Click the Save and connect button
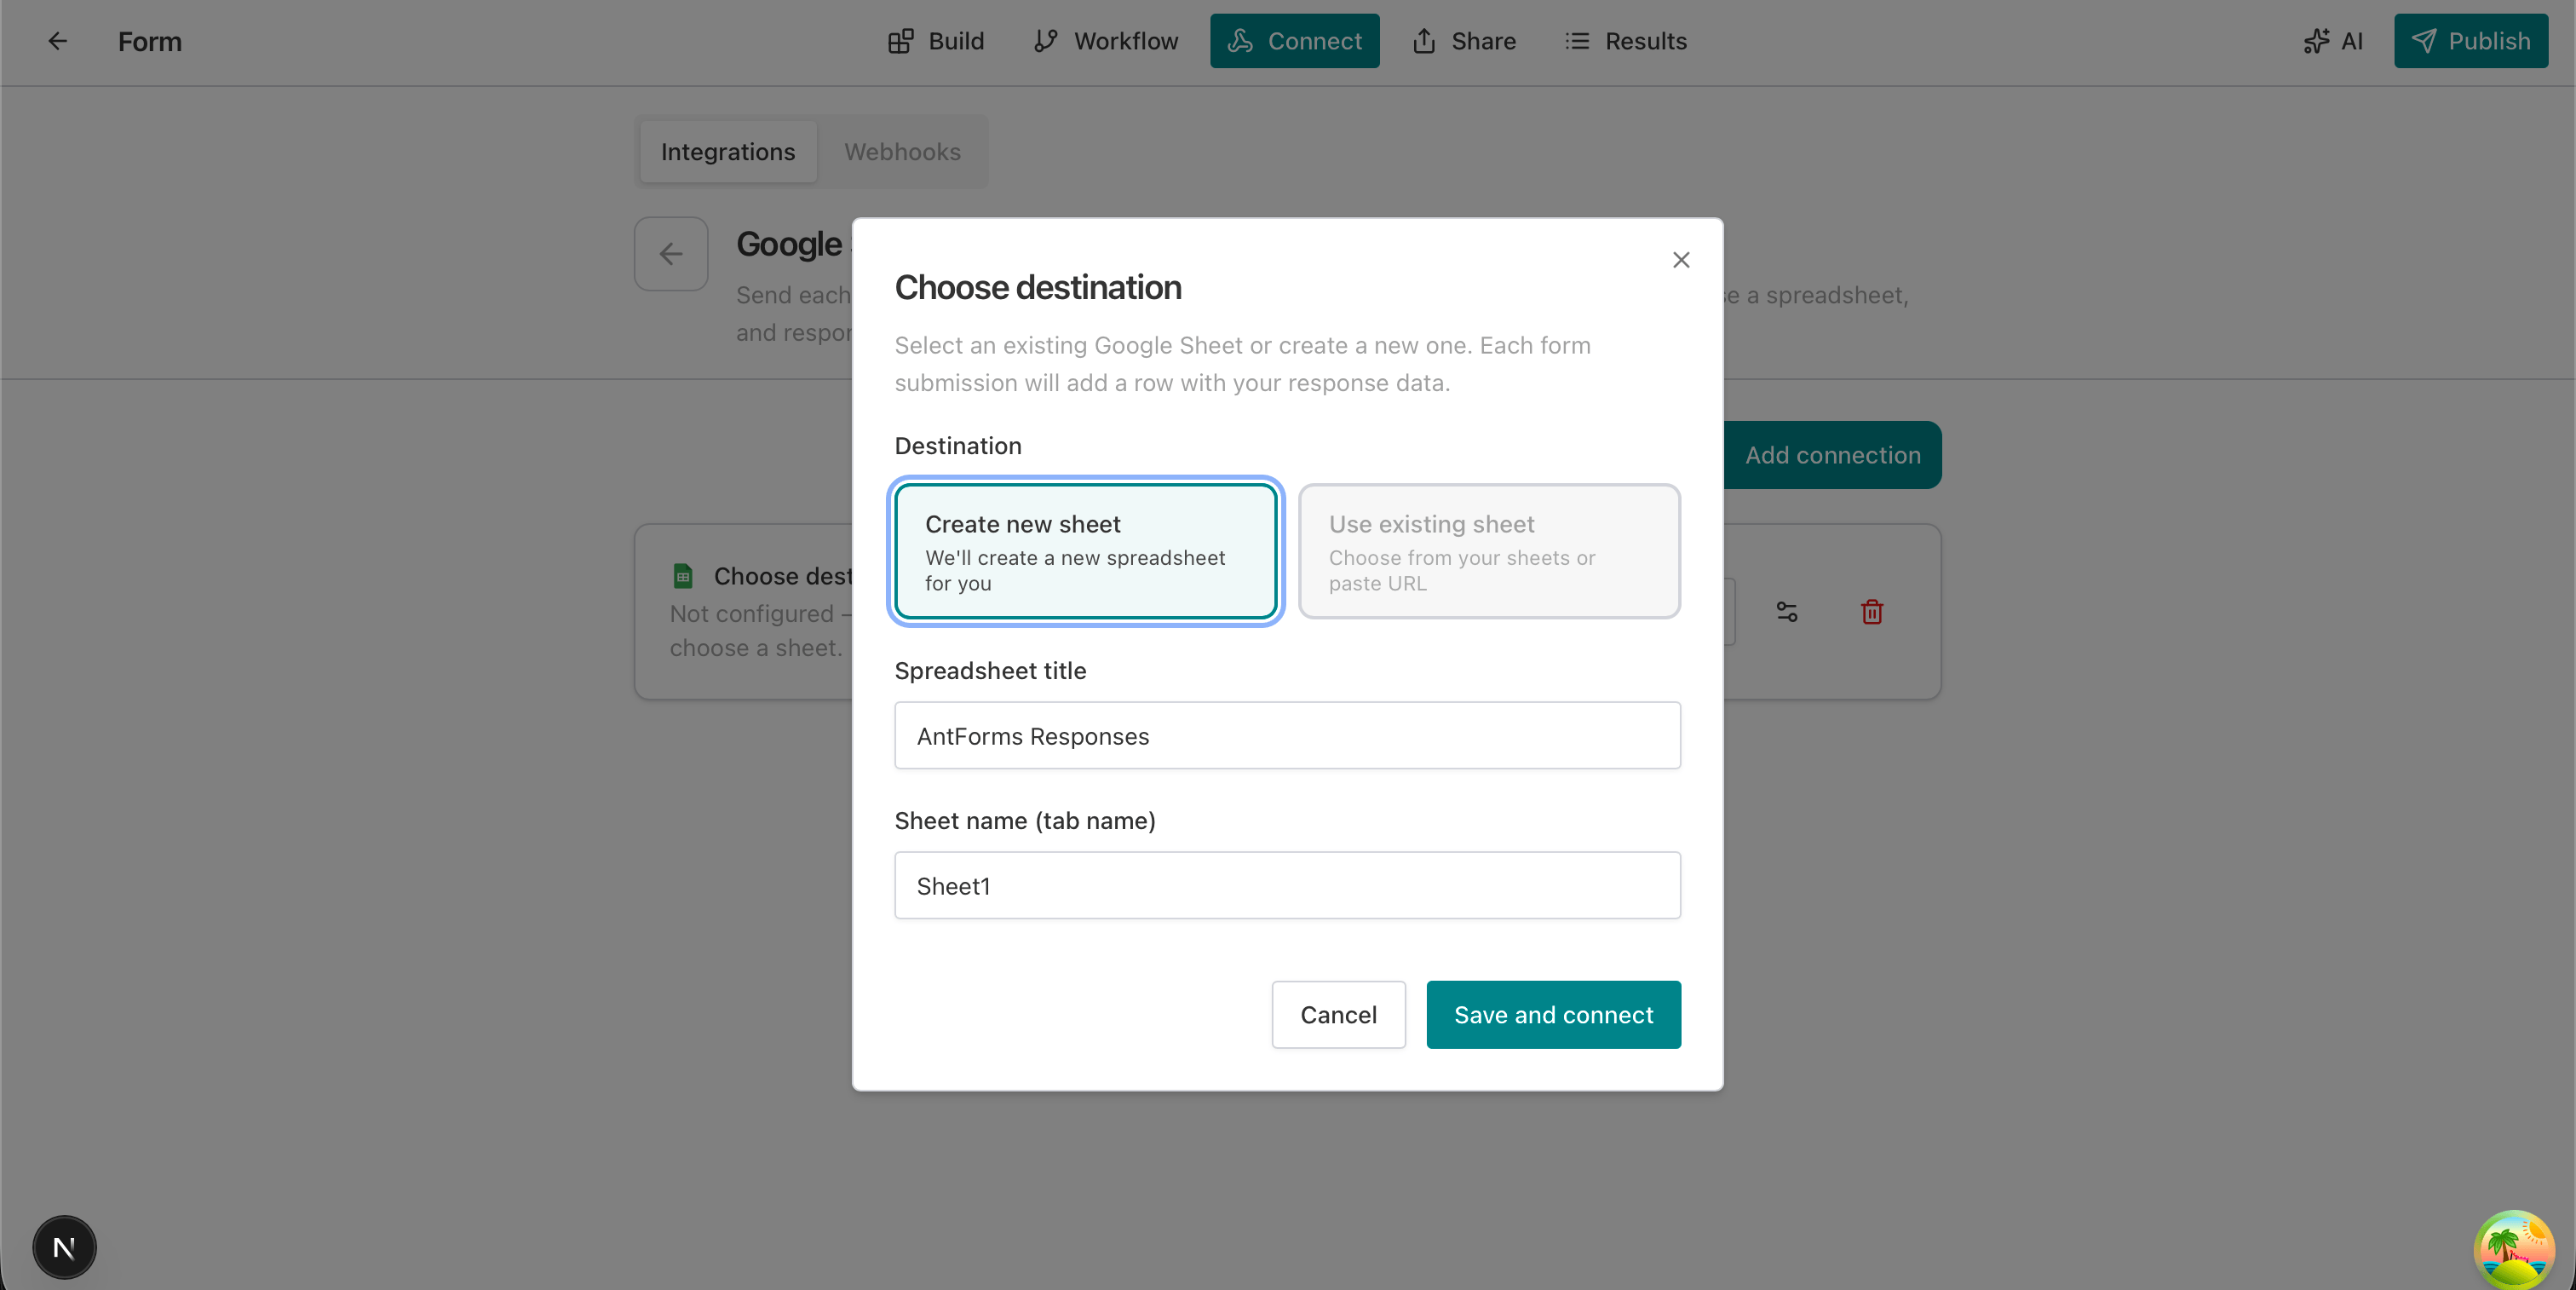This screenshot has width=2576, height=1290. click(1553, 1014)
